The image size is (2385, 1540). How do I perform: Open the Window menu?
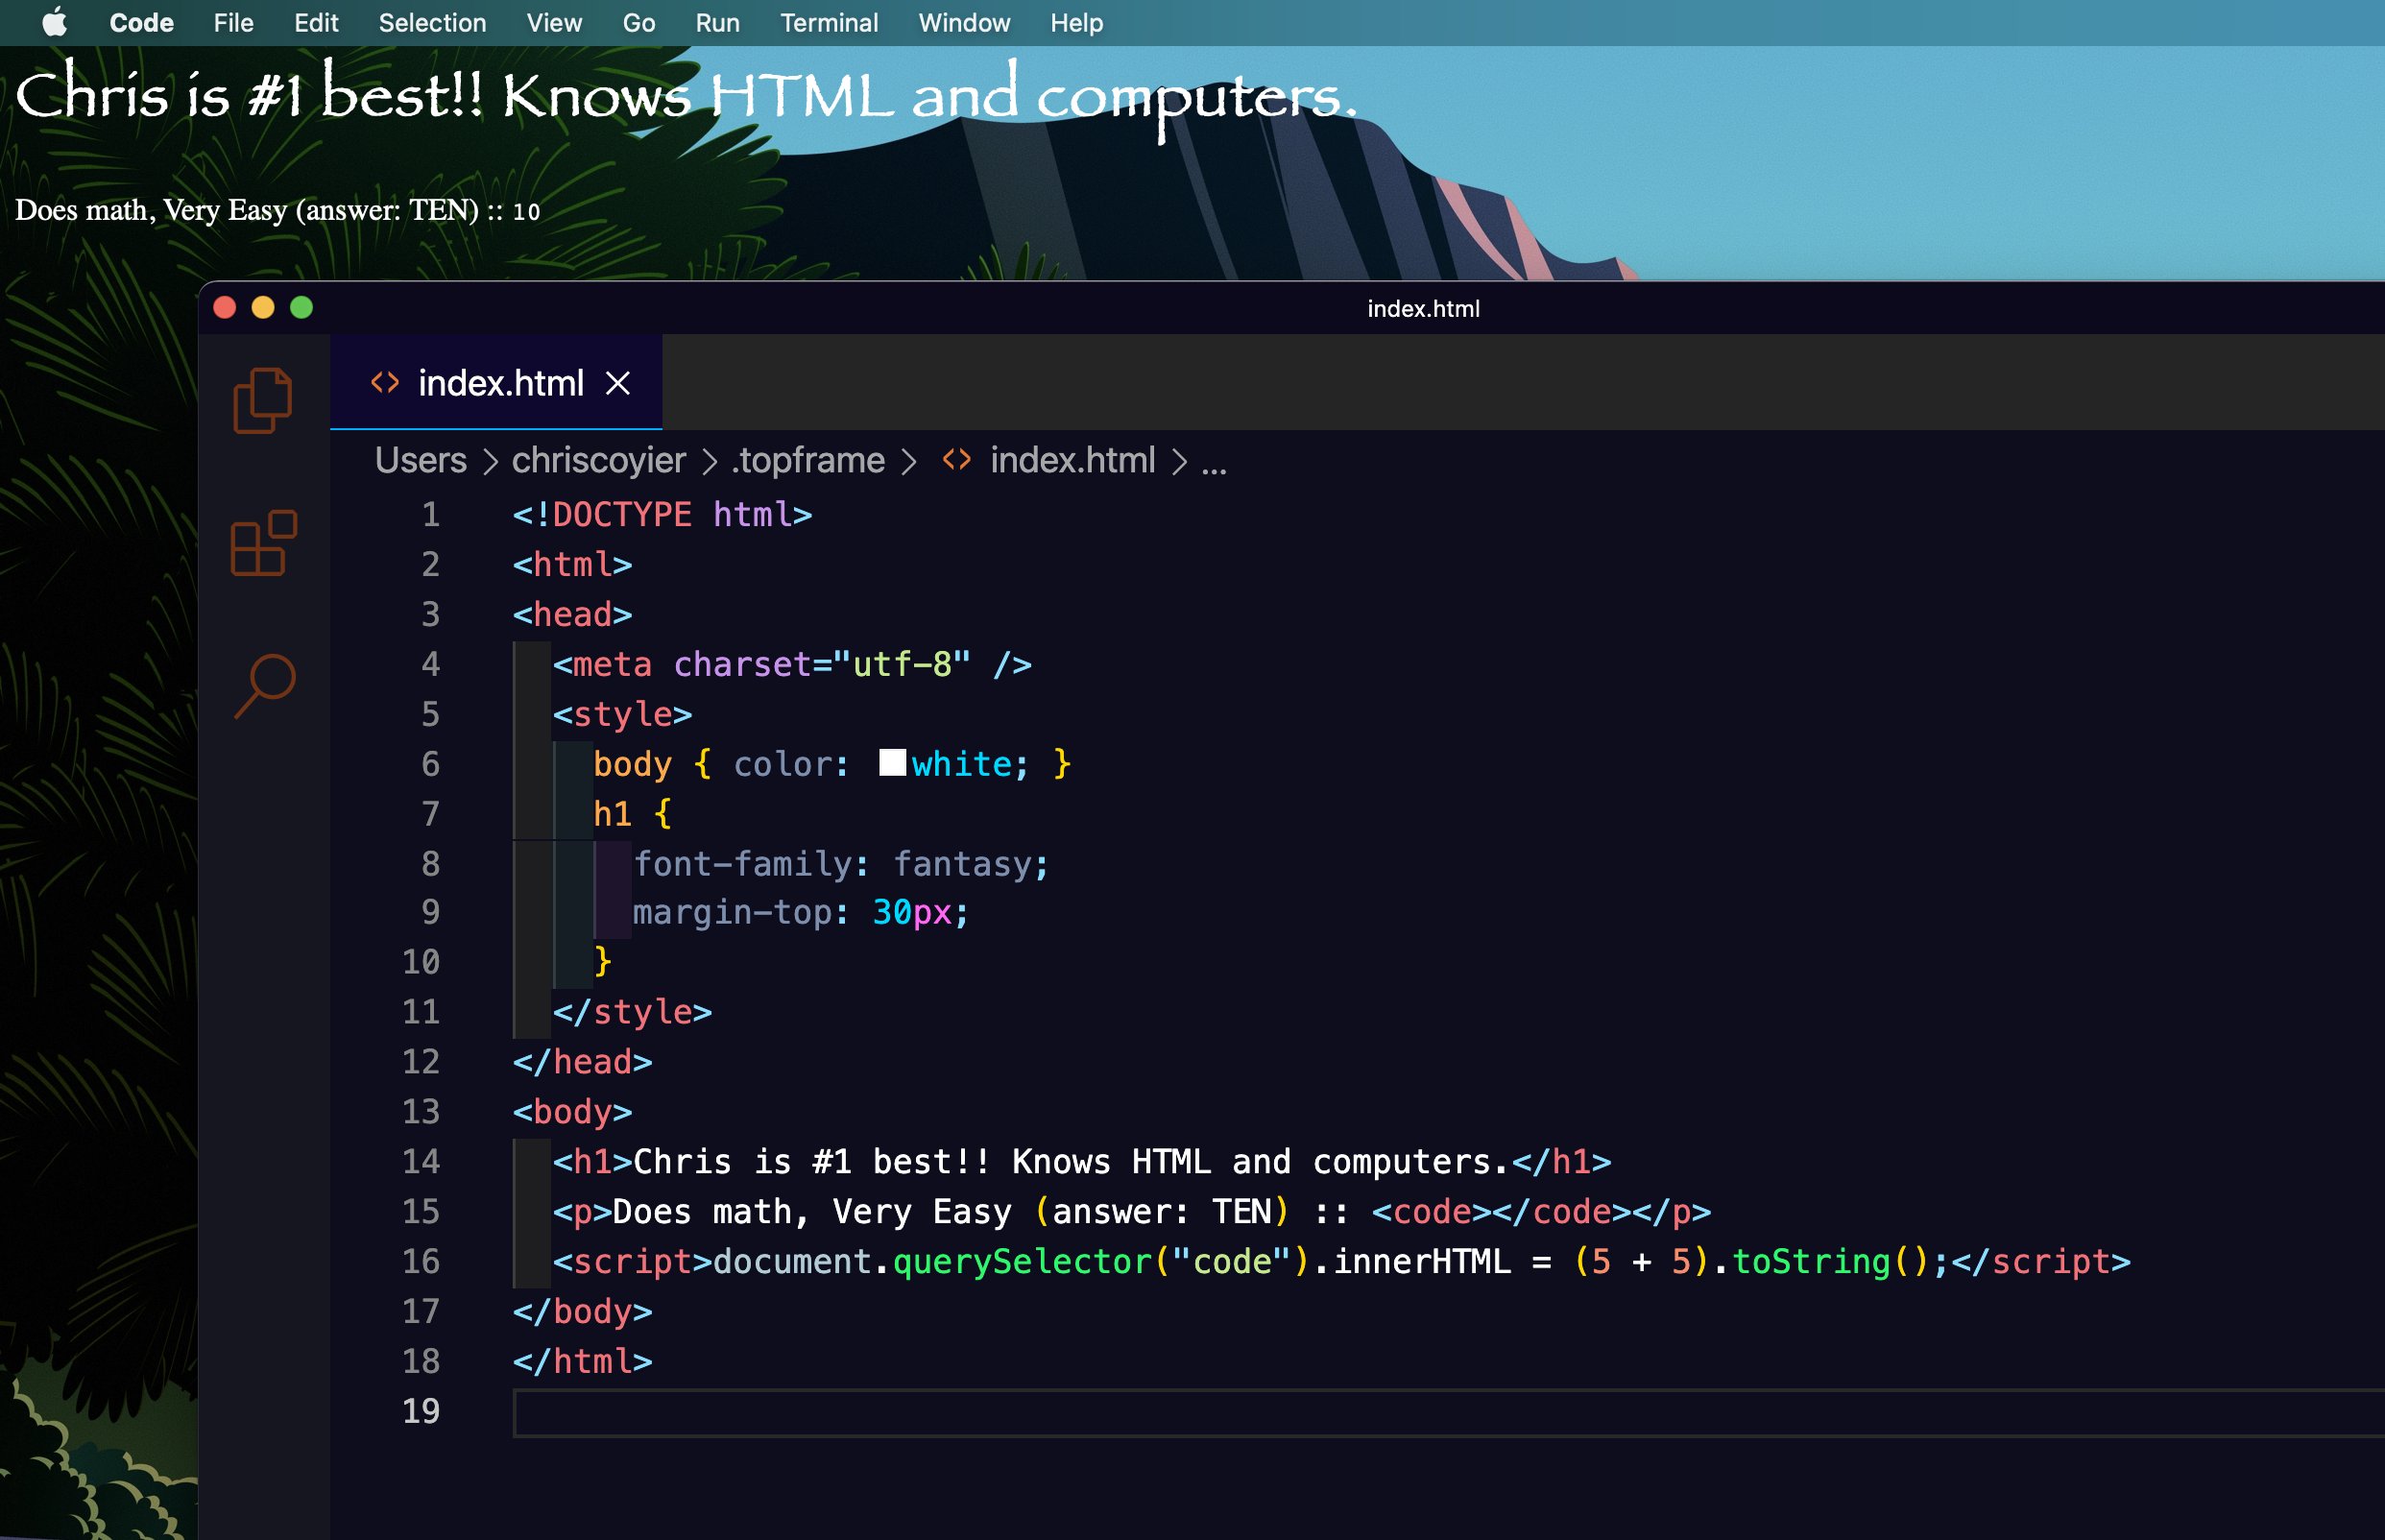pyautogui.click(x=964, y=22)
